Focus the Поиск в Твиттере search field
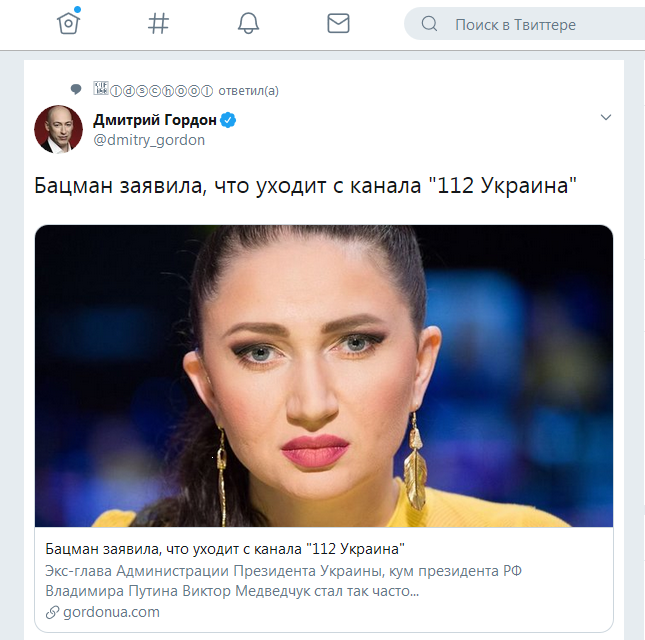 point(524,24)
